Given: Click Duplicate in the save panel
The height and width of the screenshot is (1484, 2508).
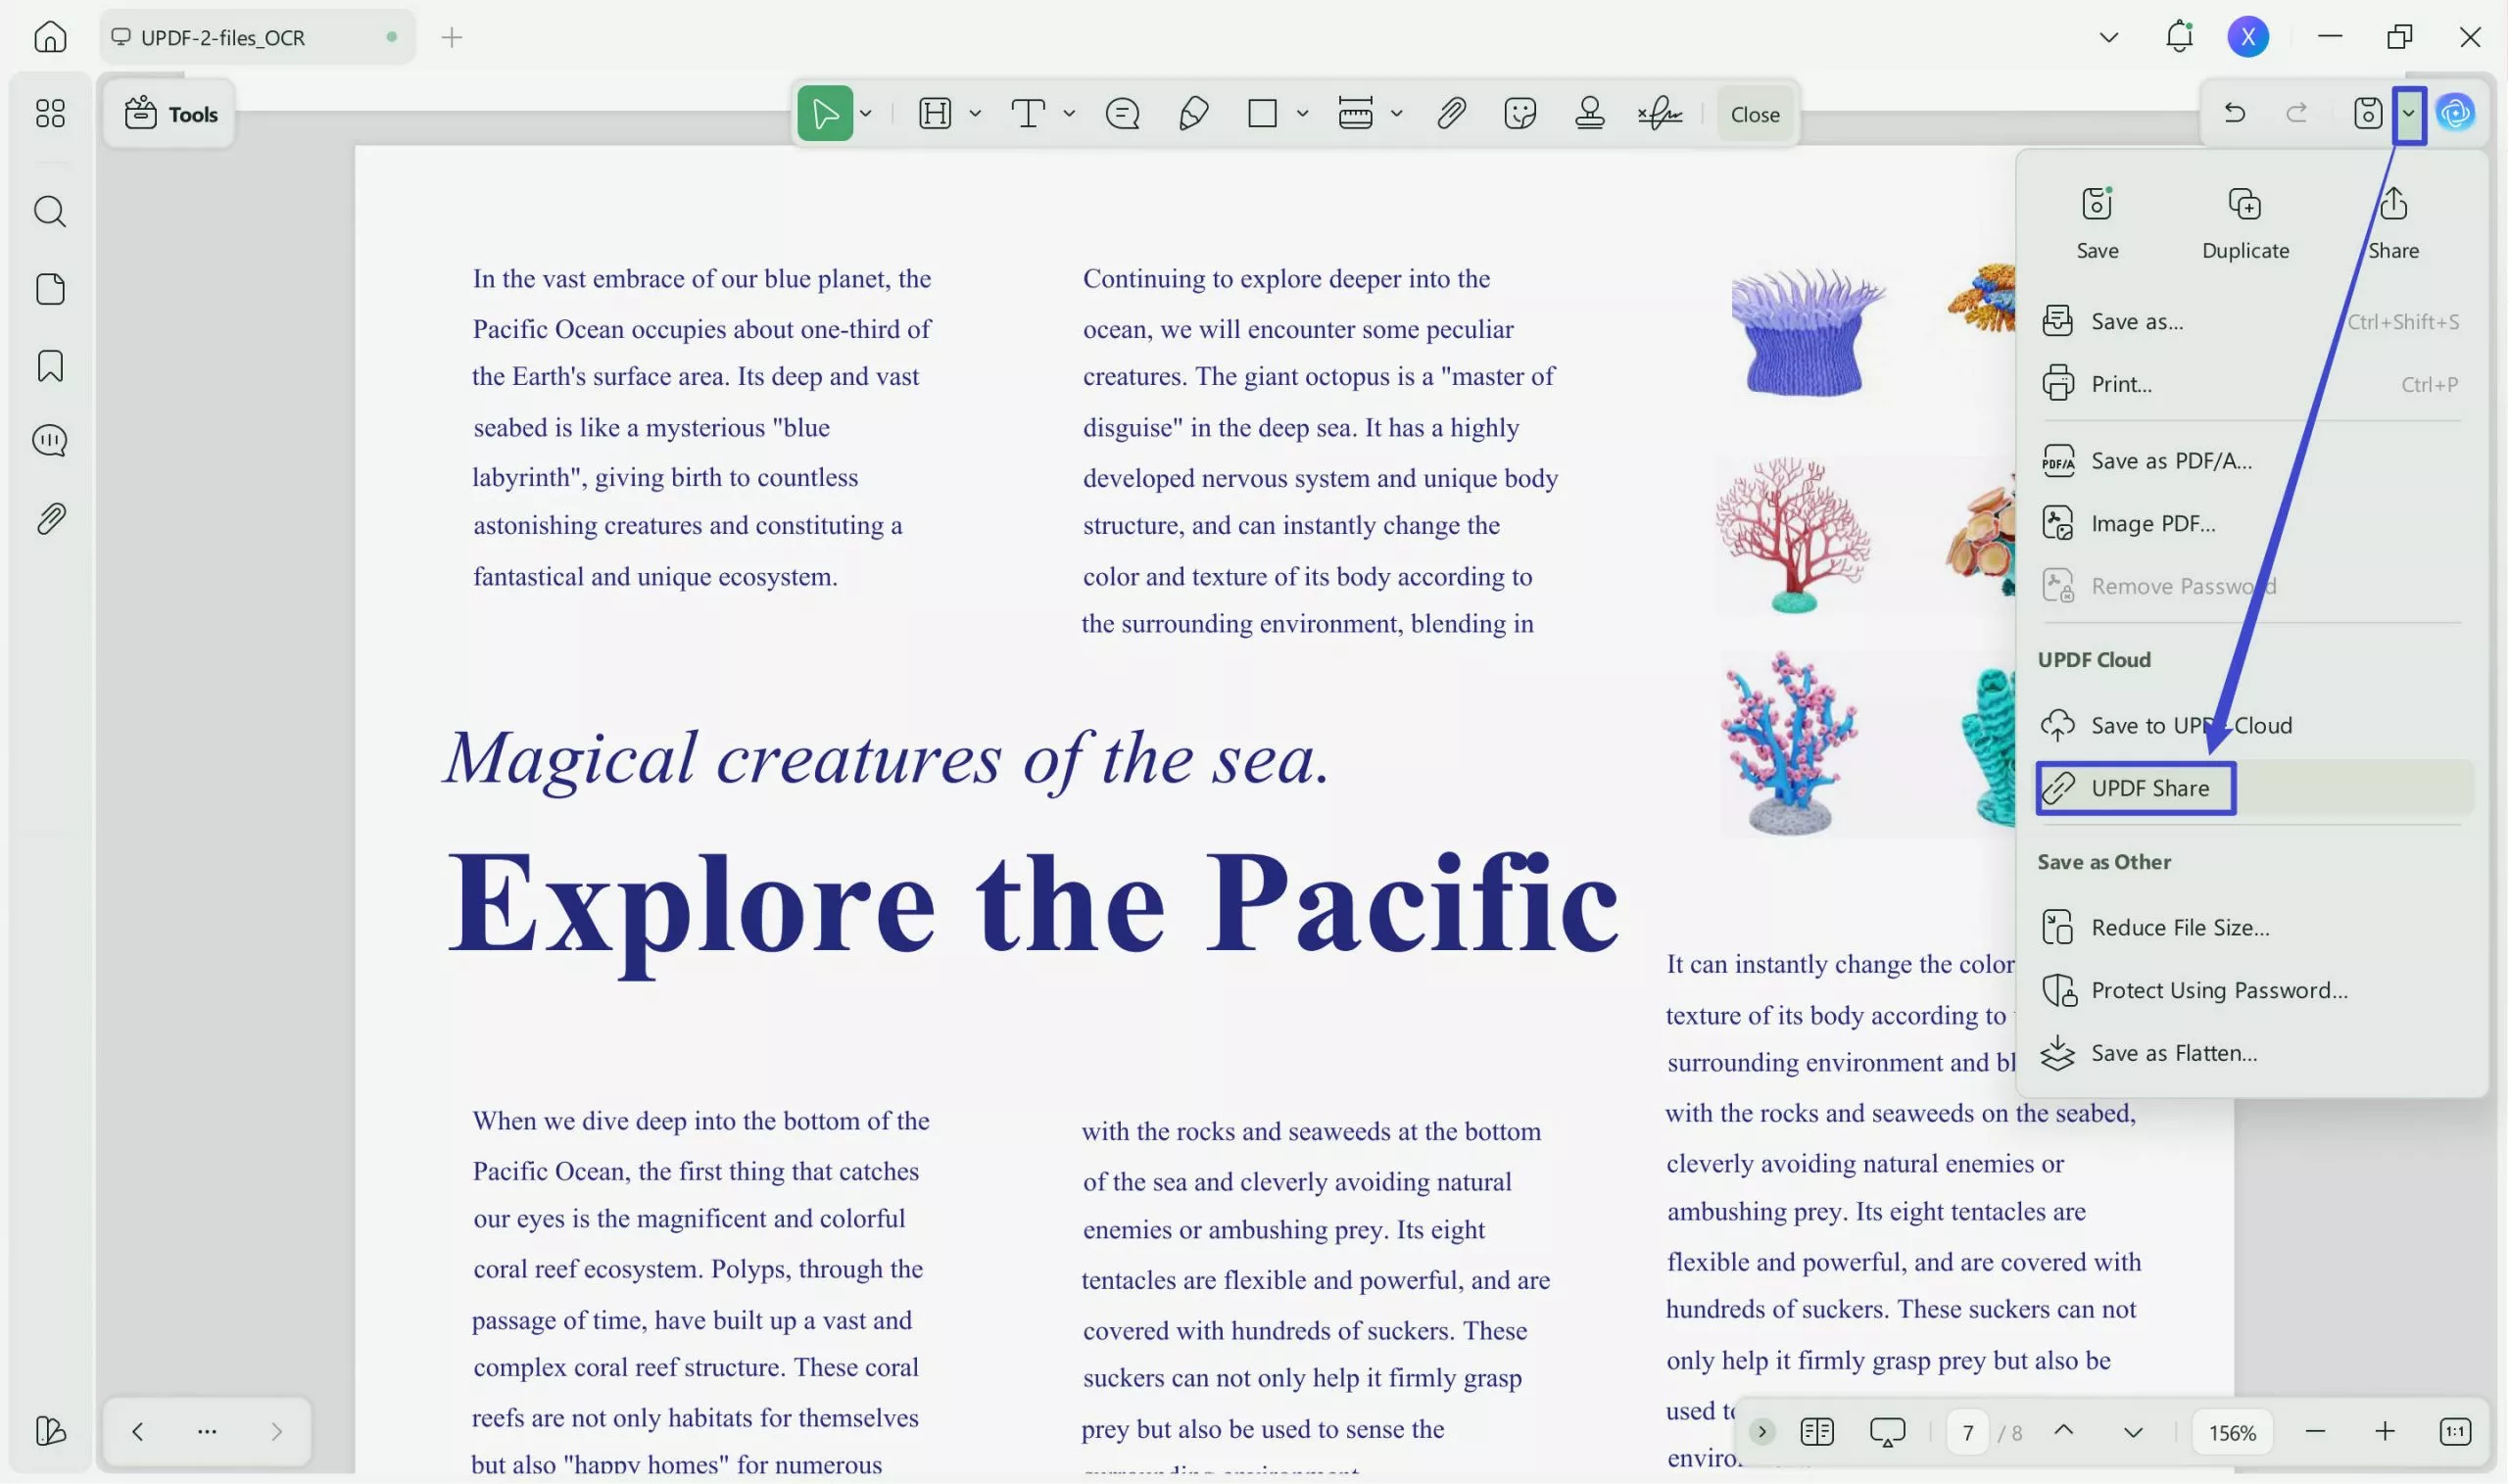Looking at the screenshot, I should click(2245, 220).
